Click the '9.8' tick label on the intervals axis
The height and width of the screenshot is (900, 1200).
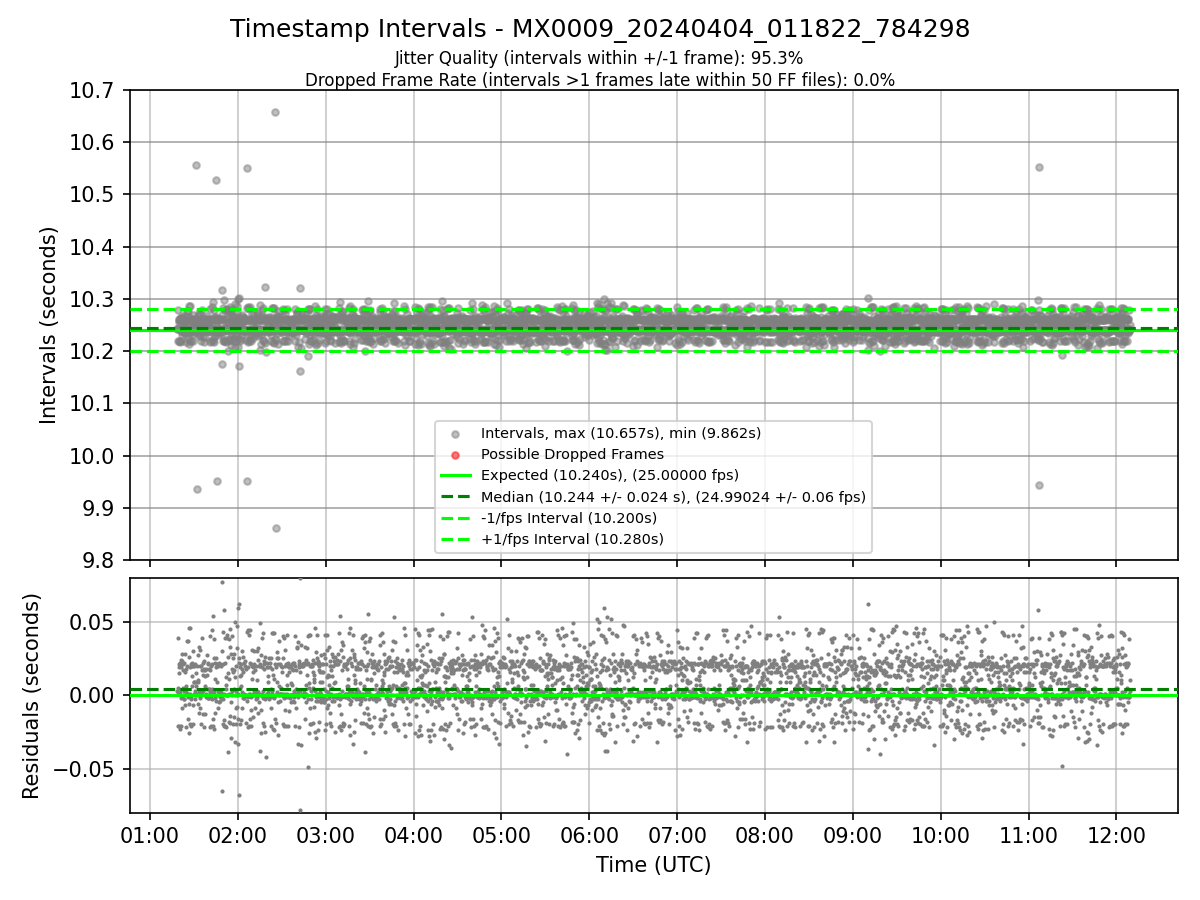98,560
